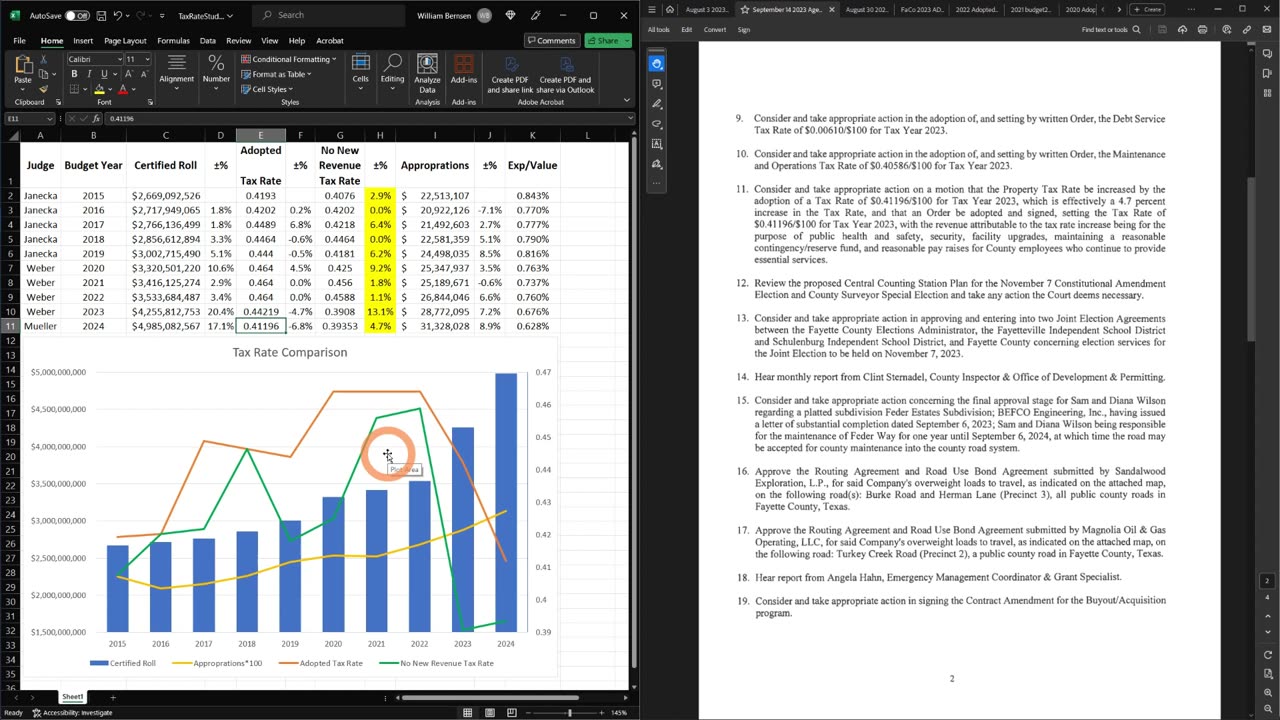The width and height of the screenshot is (1280, 720).
Task: Select the Sheet1 worksheet tab
Action: (73, 696)
